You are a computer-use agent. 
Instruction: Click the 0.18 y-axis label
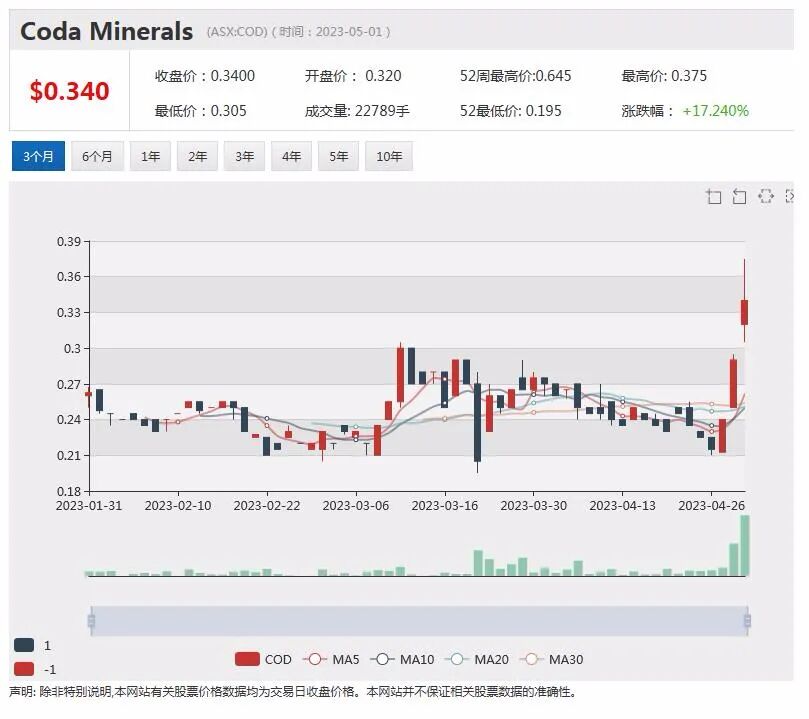pos(69,491)
